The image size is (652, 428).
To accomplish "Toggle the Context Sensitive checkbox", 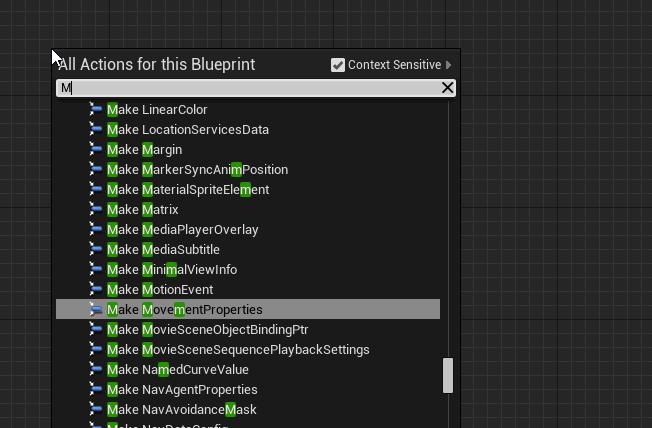I will coord(338,65).
